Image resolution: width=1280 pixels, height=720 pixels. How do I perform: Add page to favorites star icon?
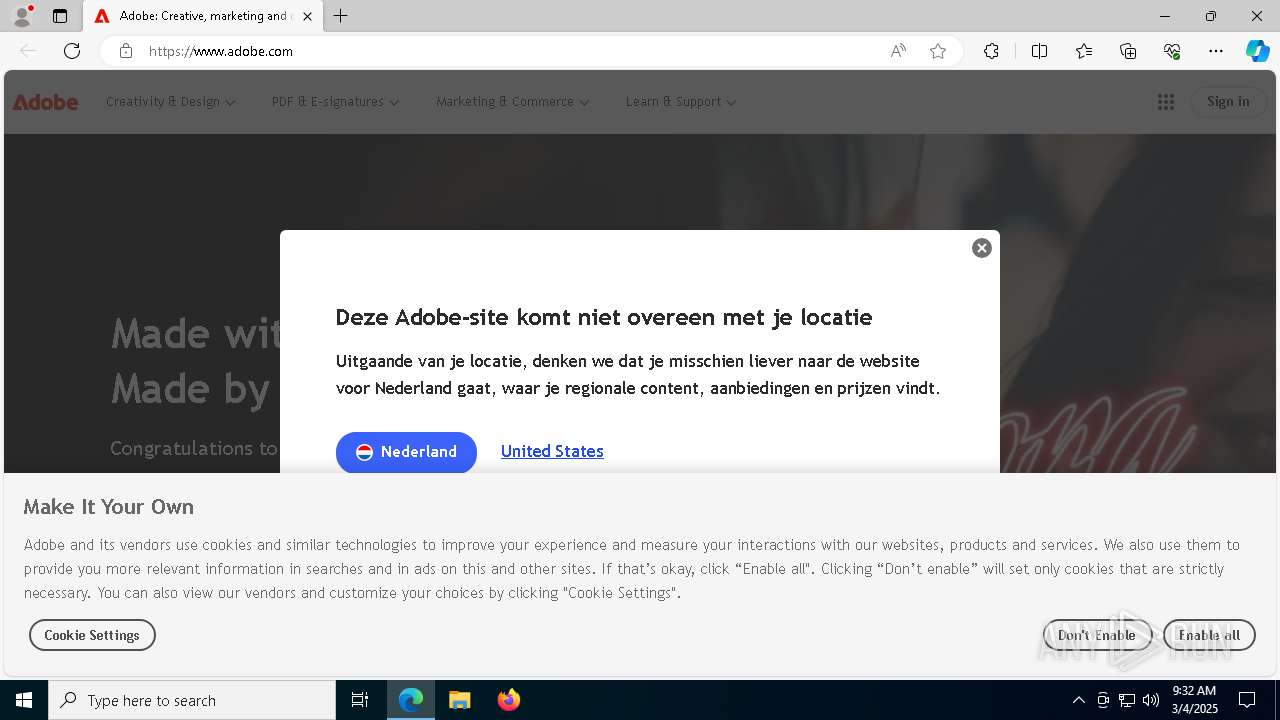(x=938, y=51)
